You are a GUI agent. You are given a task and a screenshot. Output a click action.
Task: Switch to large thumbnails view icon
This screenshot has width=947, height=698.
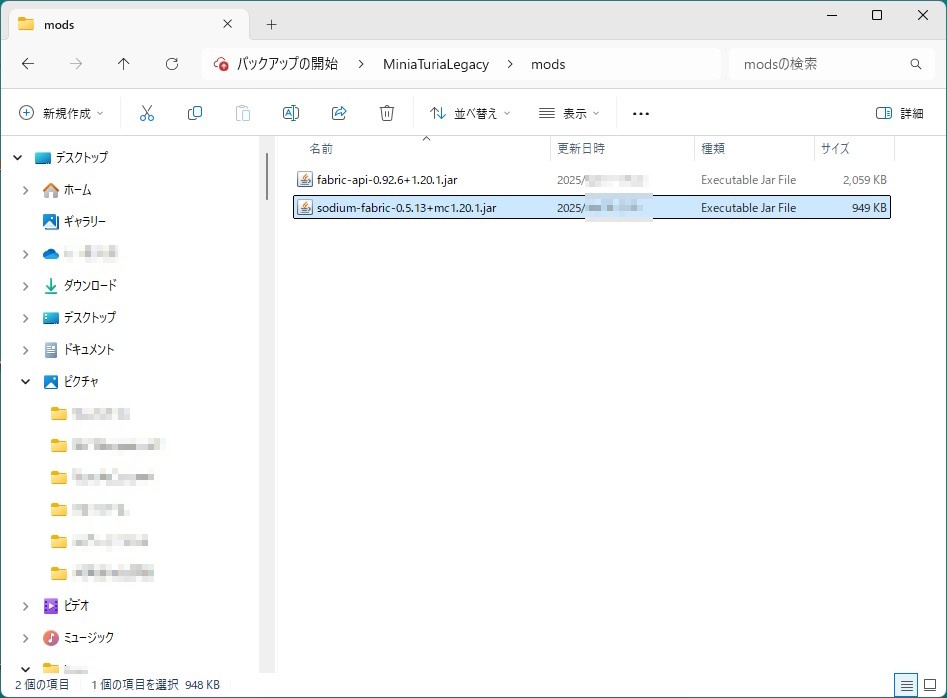pyautogui.click(x=930, y=685)
